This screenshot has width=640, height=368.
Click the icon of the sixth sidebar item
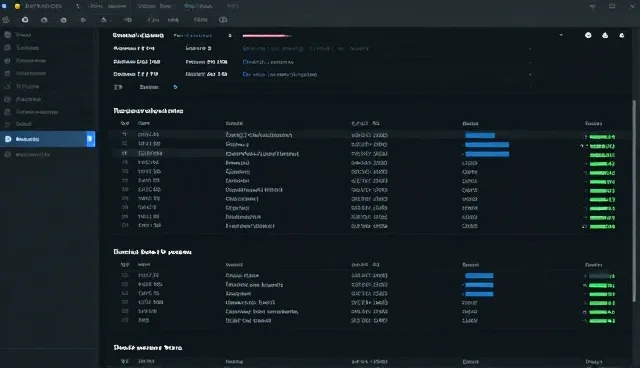(7, 99)
